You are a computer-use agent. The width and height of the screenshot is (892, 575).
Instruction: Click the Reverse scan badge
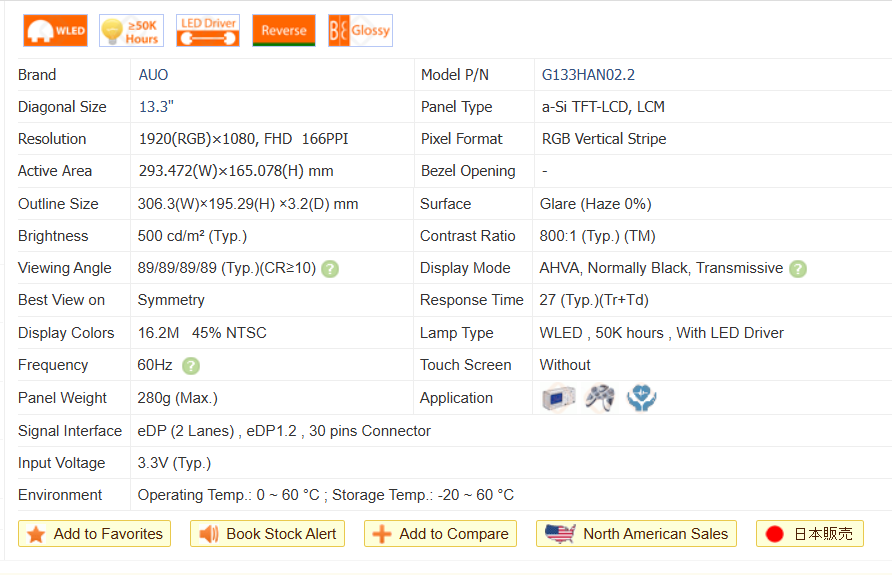pos(284,31)
